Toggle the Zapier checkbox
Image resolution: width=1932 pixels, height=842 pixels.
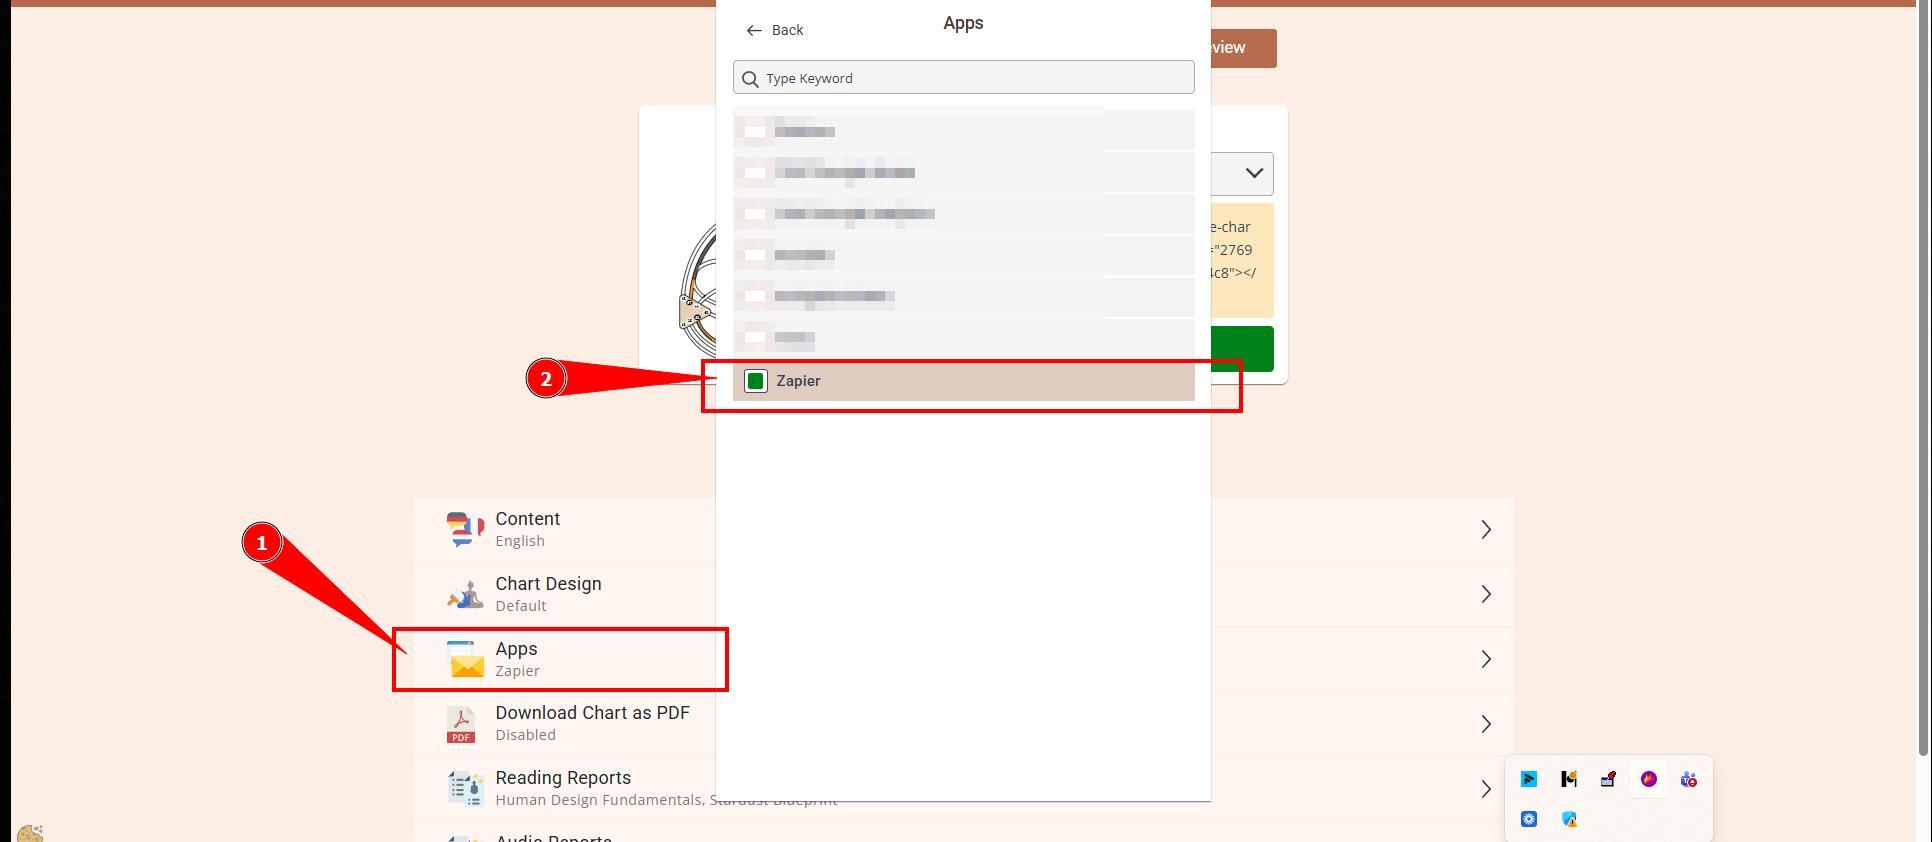click(756, 381)
